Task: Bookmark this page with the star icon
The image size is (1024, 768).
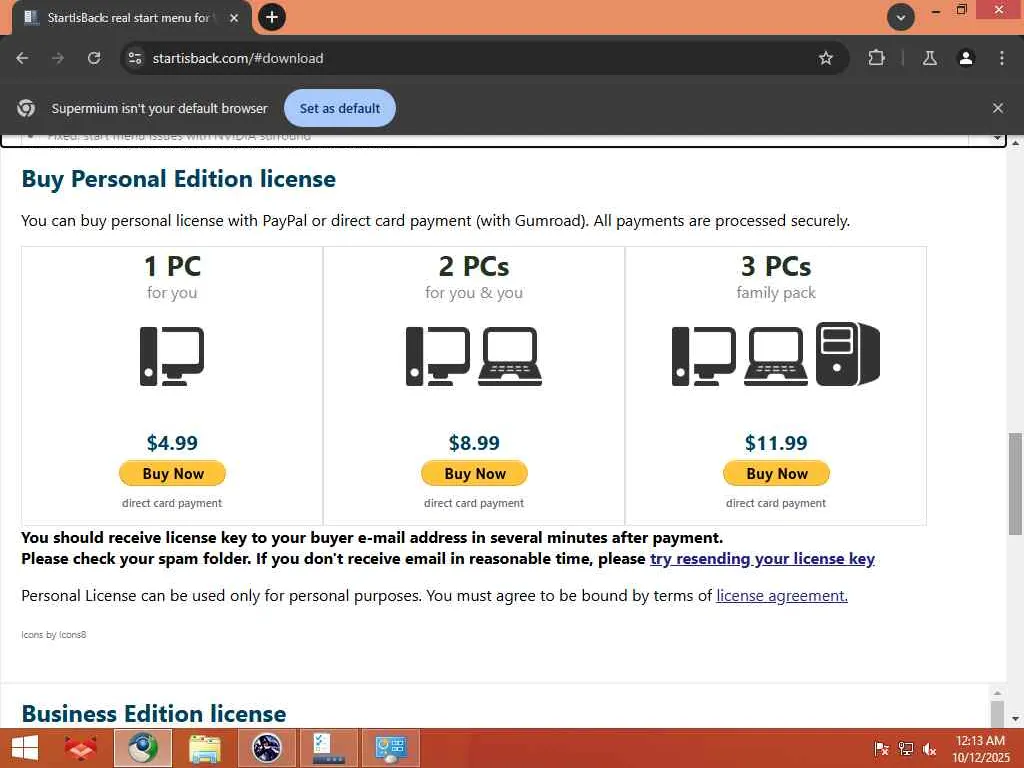Action: click(x=825, y=58)
